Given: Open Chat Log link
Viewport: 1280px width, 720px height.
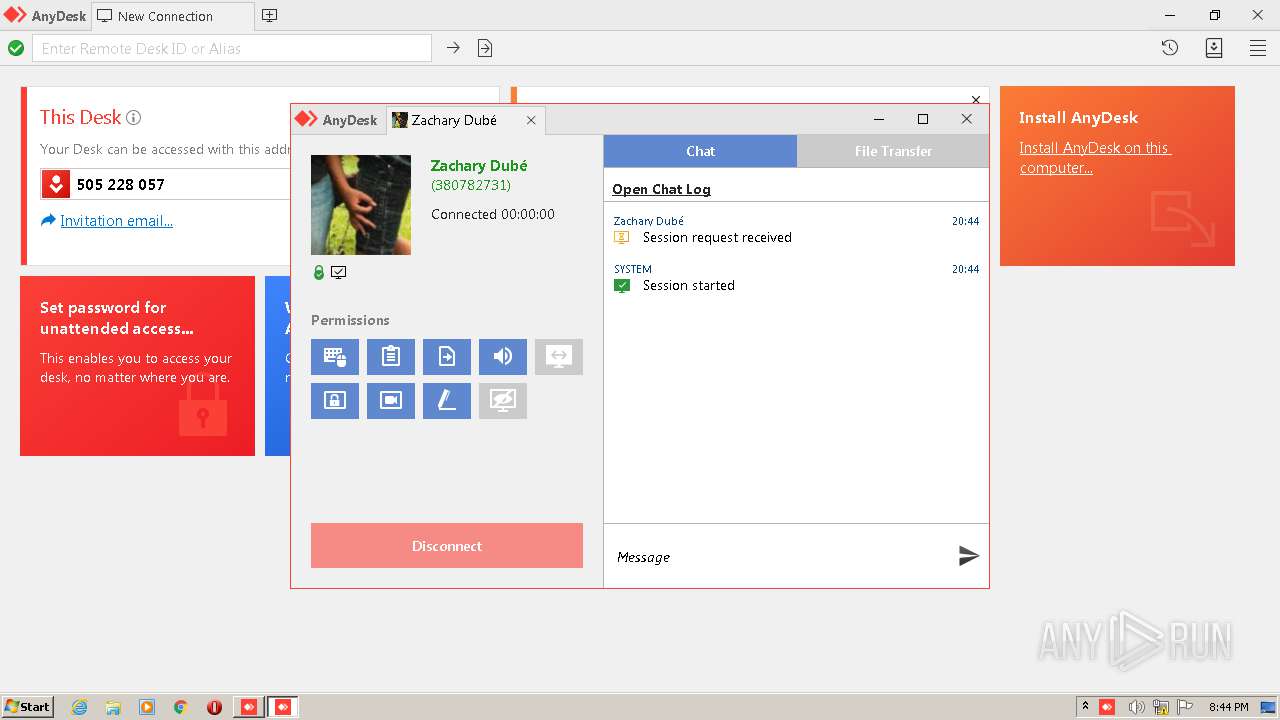Looking at the screenshot, I should pos(661,189).
